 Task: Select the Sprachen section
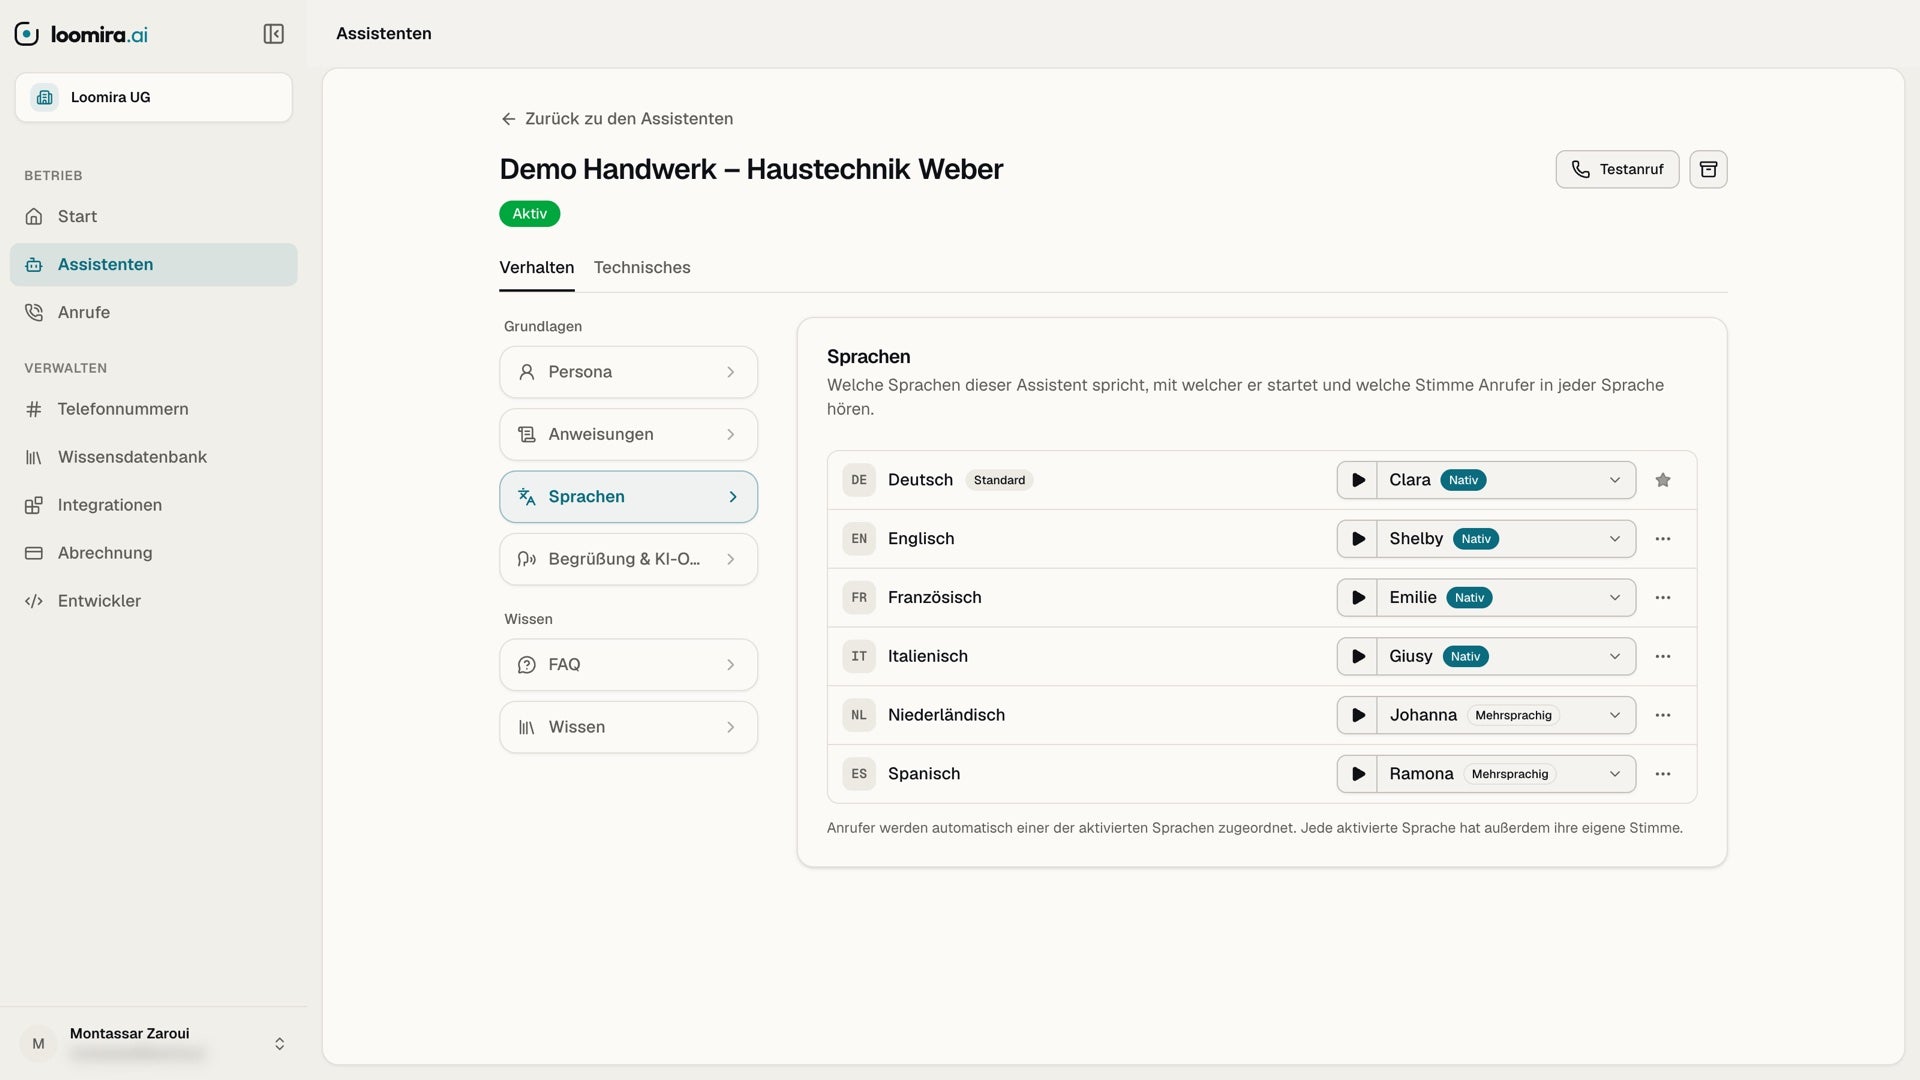point(628,497)
